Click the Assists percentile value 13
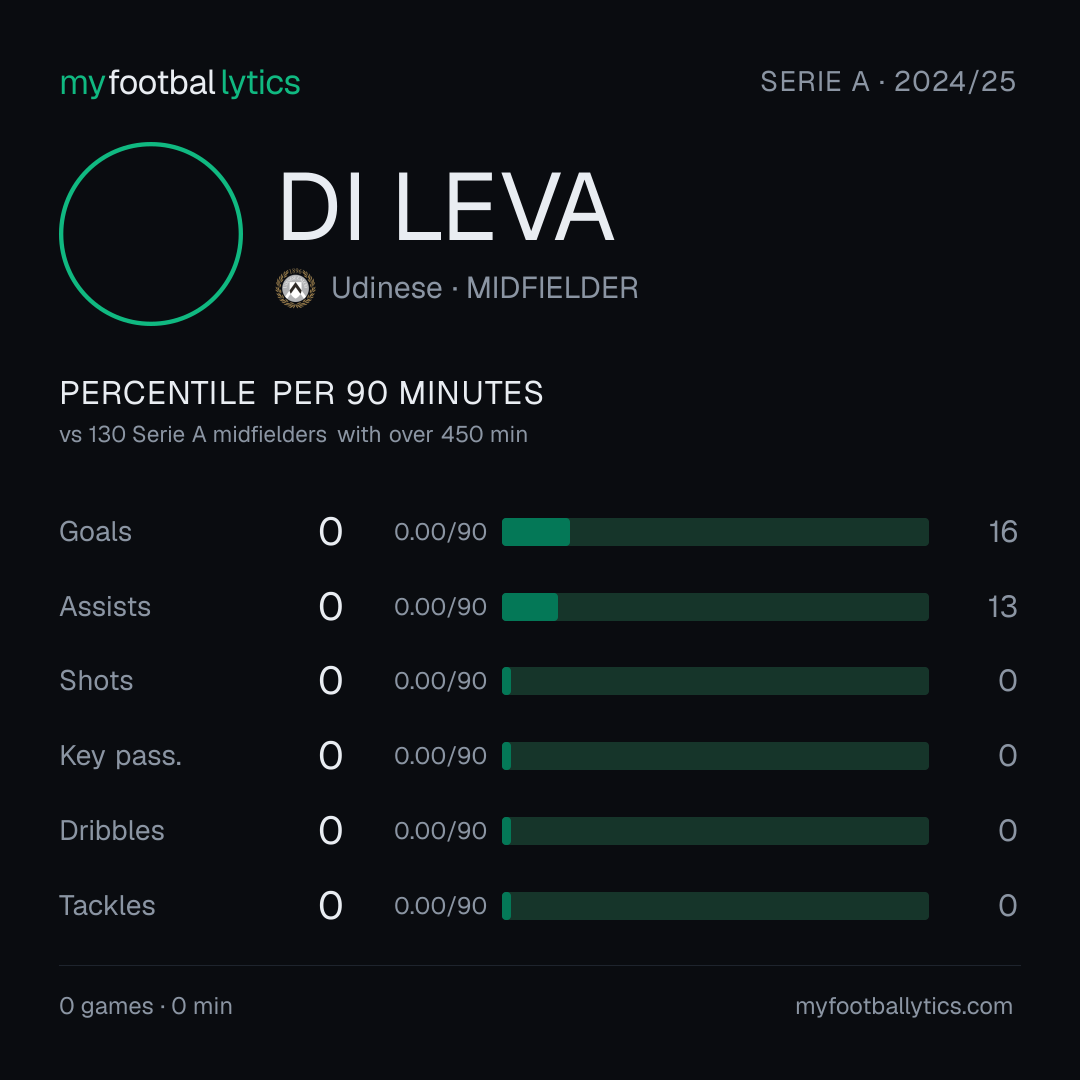Image resolution: width=1080 pixels, height=1080 pixels. [x=1003, y=607]
